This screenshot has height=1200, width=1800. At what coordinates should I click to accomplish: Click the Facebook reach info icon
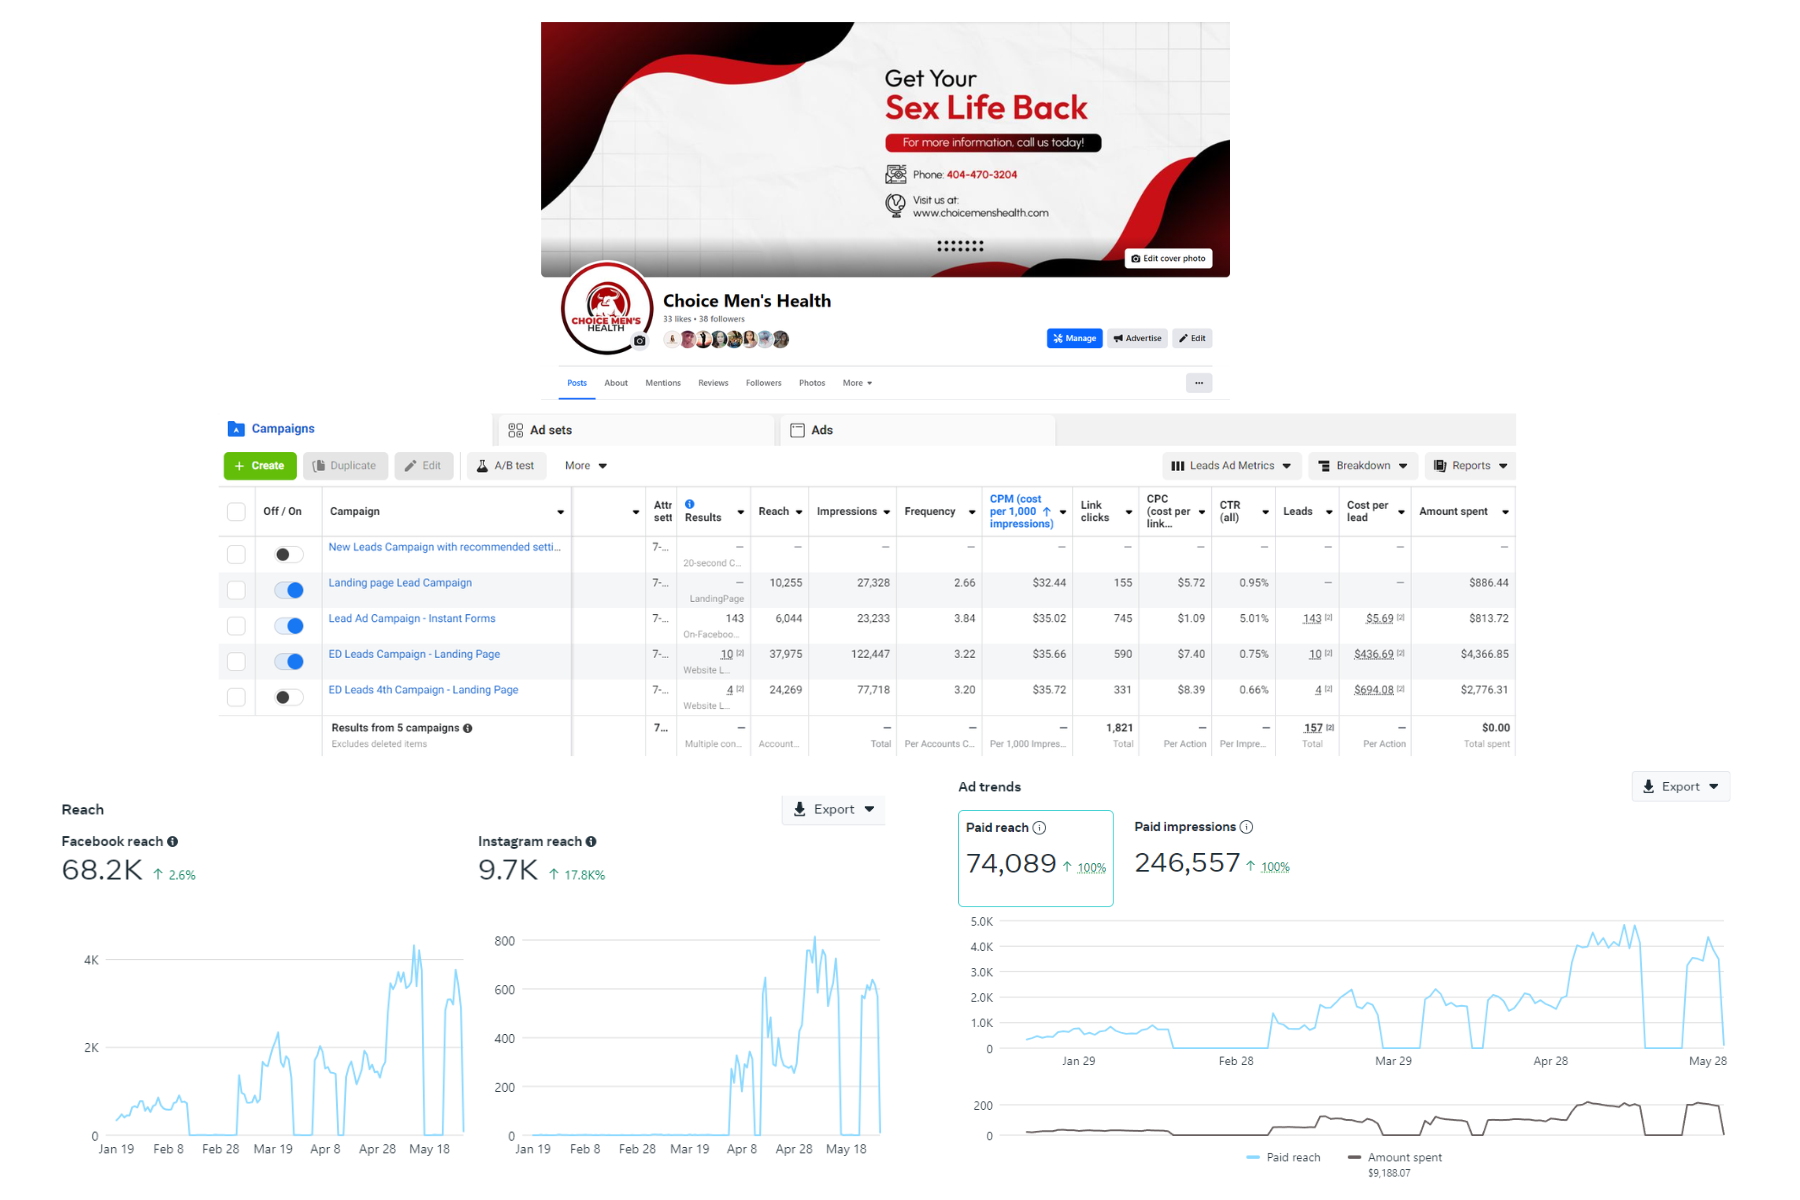[x=173, y=842]
